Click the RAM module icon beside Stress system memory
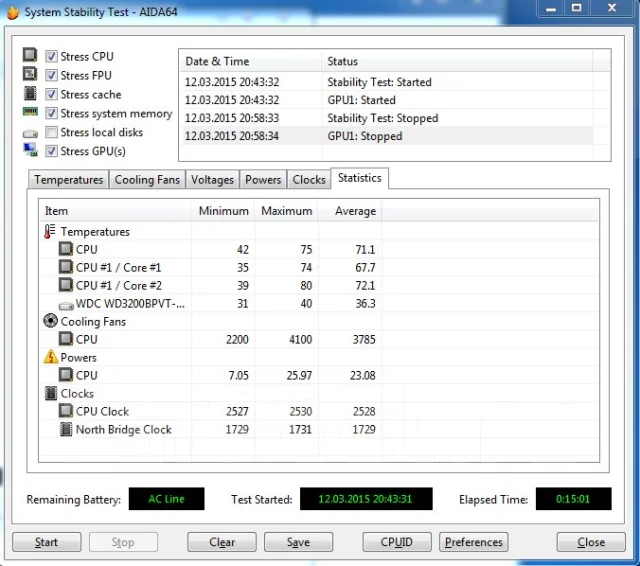This screenshot has width=640, height=566. (x=30, y=111)
